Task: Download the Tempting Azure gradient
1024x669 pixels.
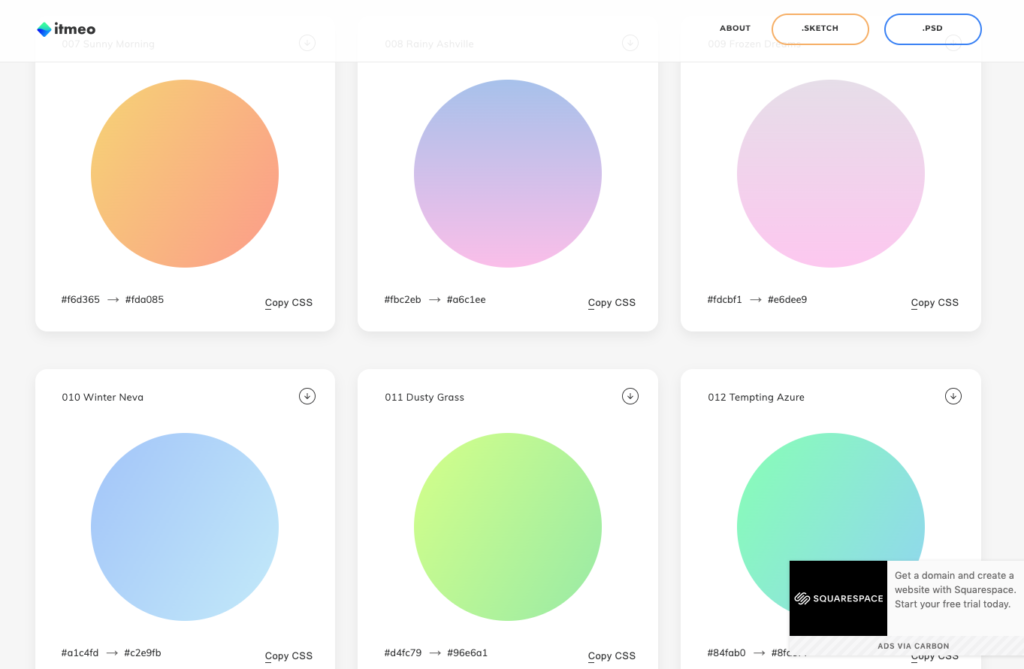Action: pyautogui.click(x=953, y=396)
